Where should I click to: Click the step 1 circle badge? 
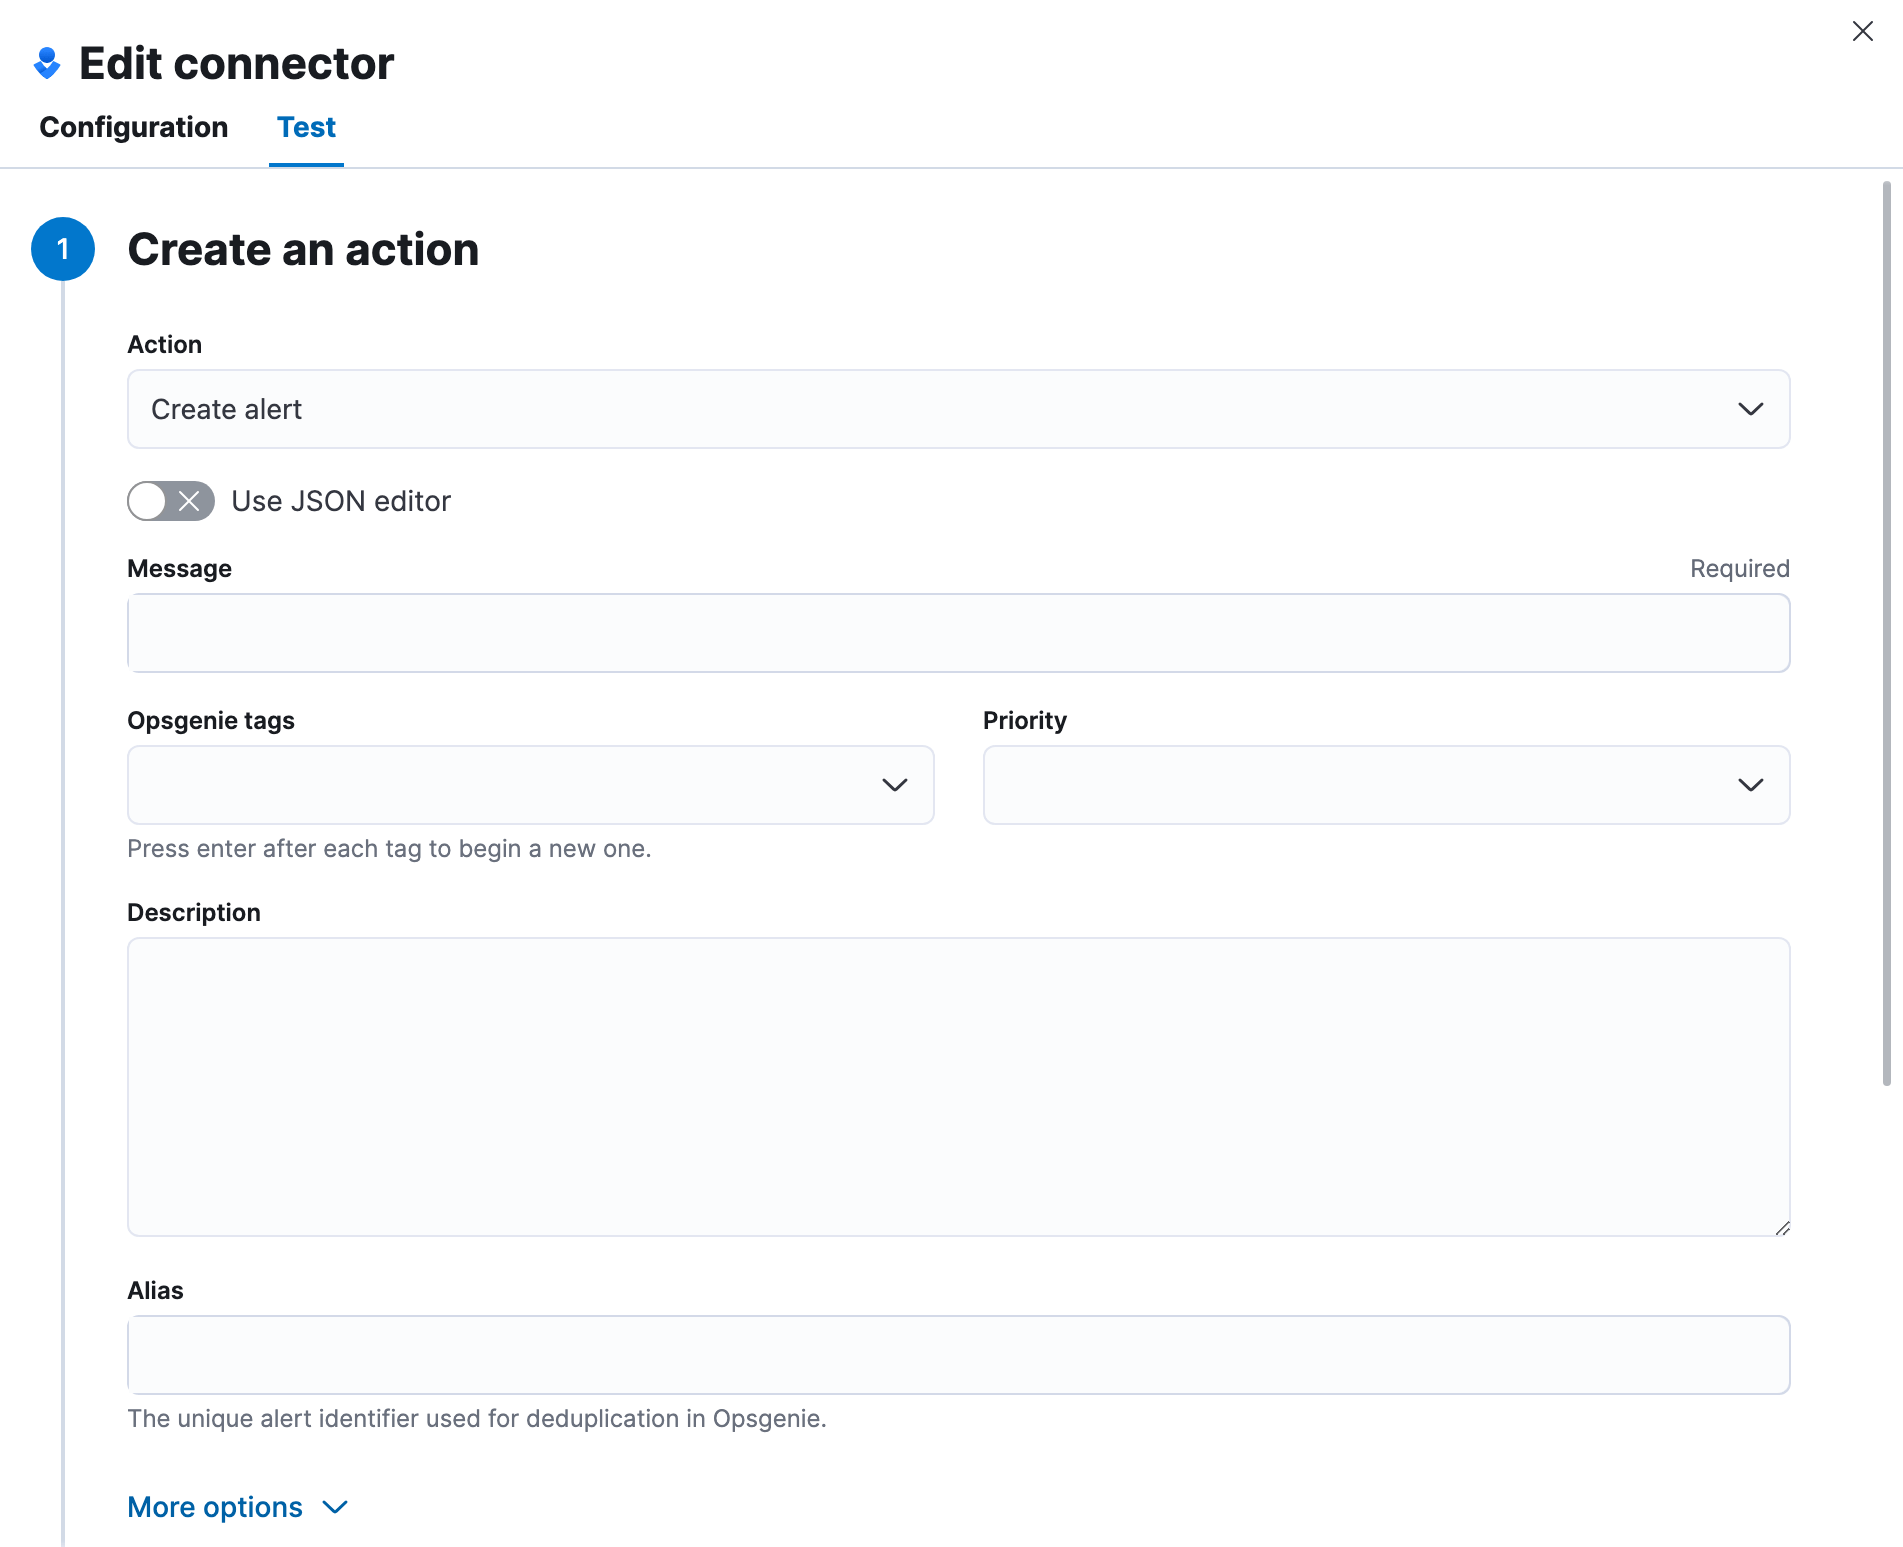pyautogui.click(x=63, y=248)
